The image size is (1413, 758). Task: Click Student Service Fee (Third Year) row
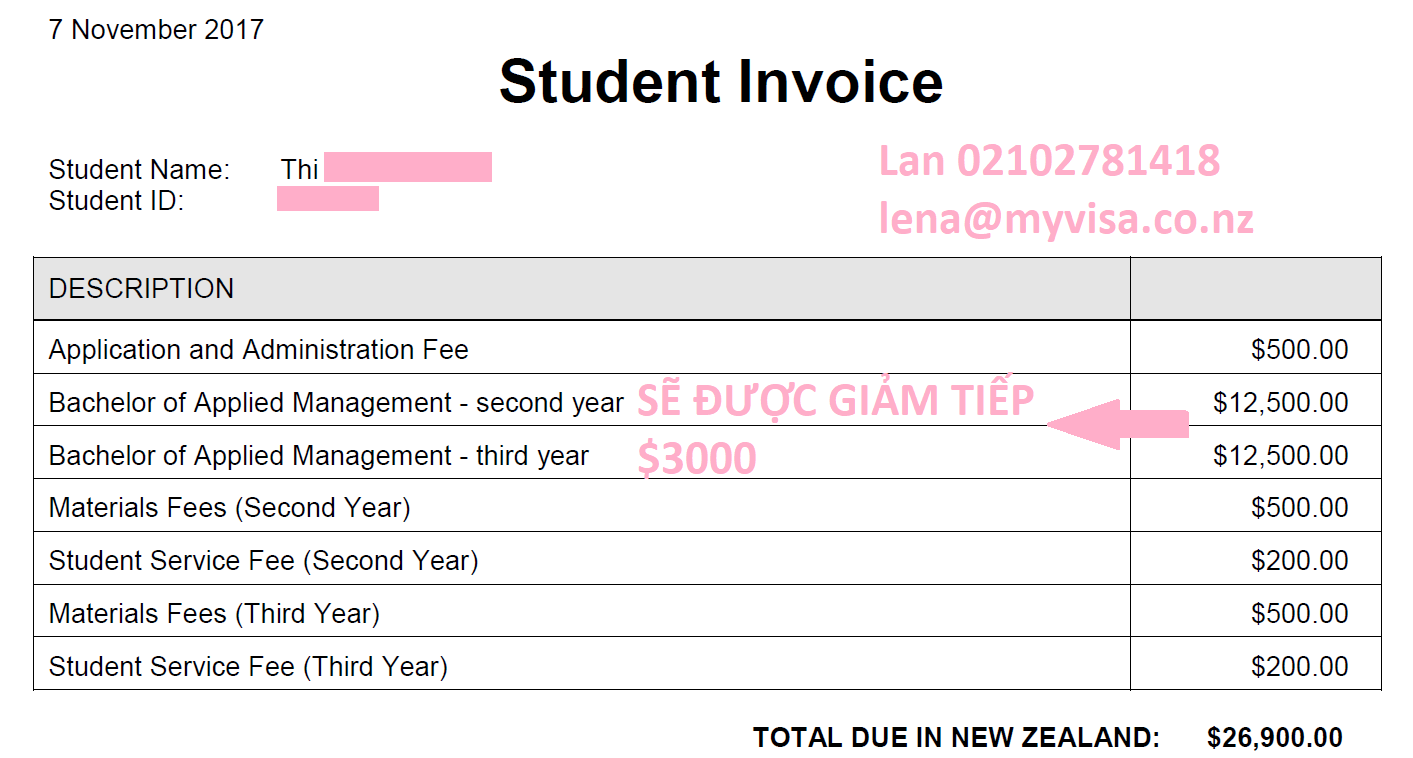(707, 666)
